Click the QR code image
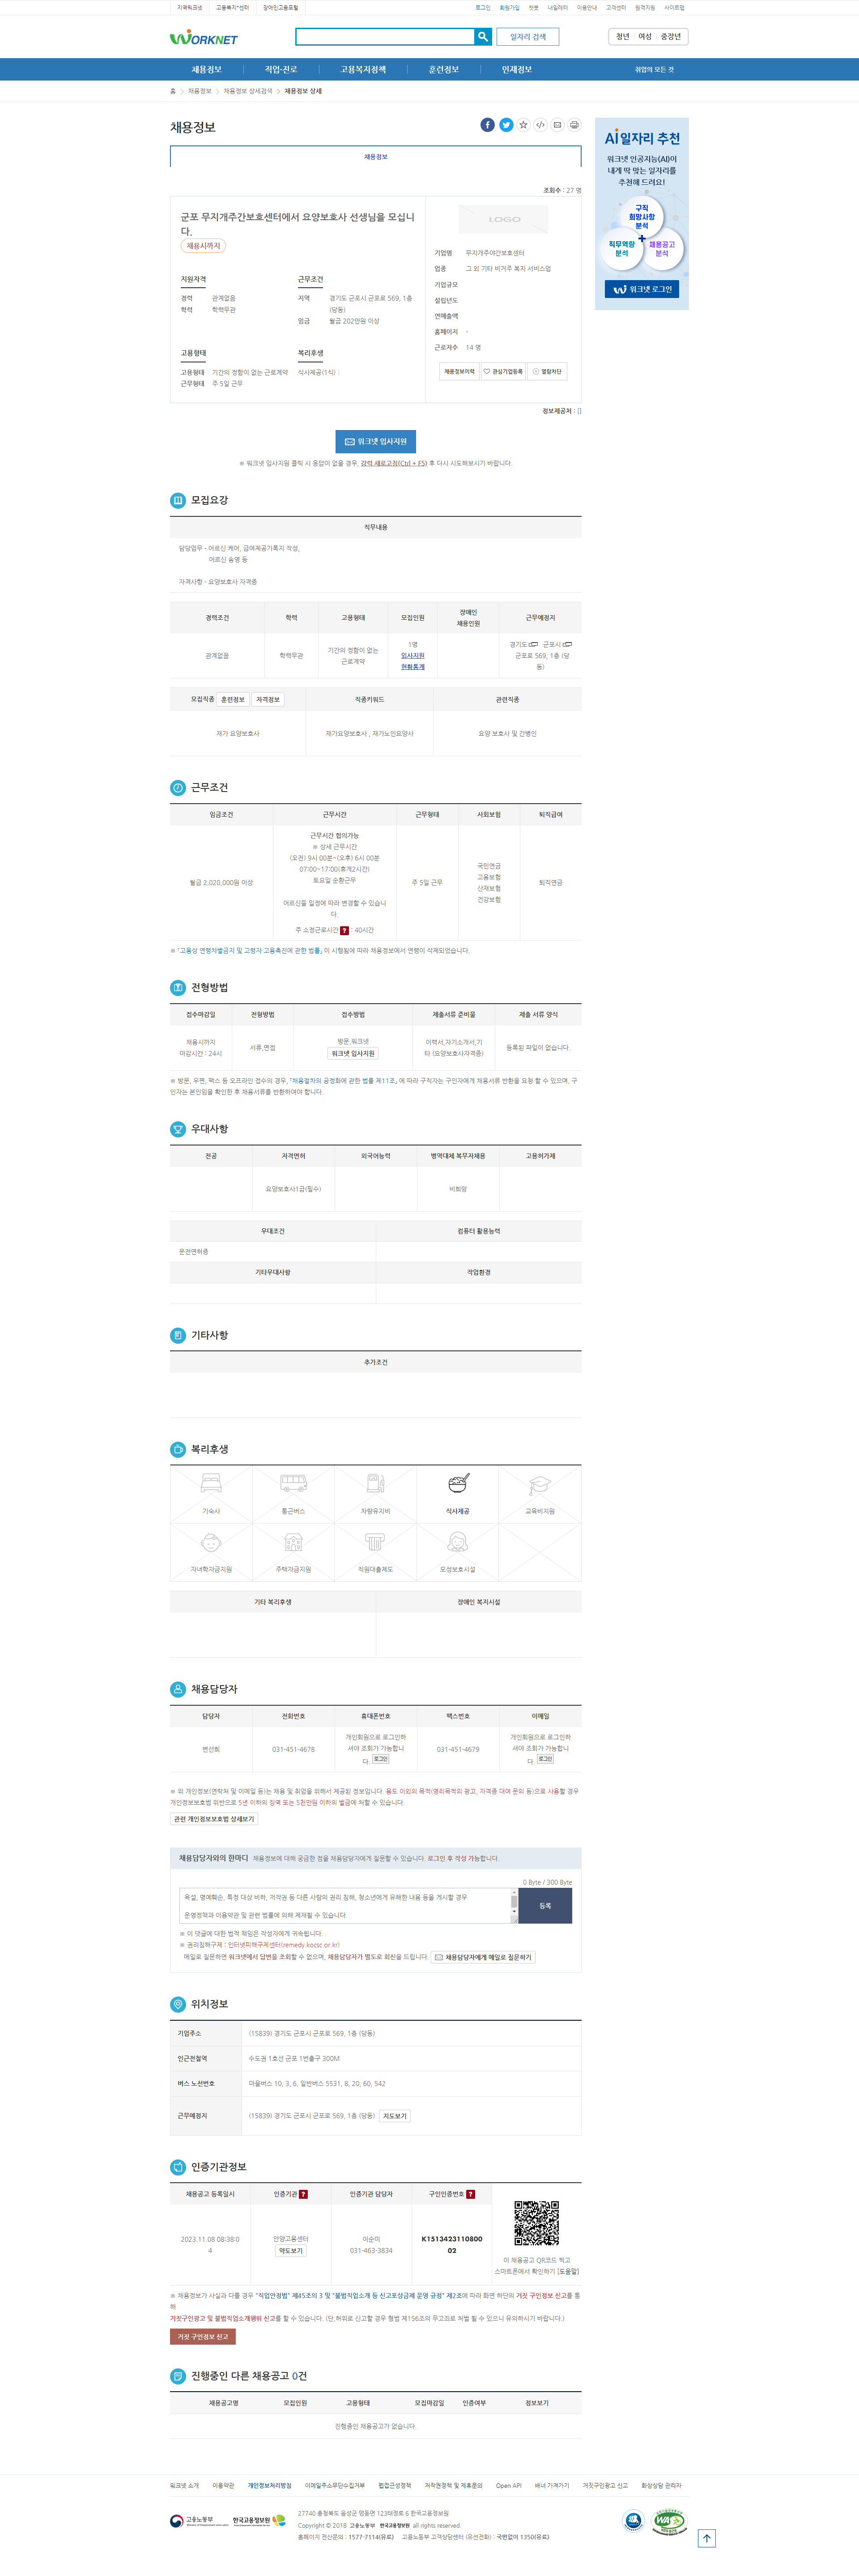 (x=536, y=2223)
